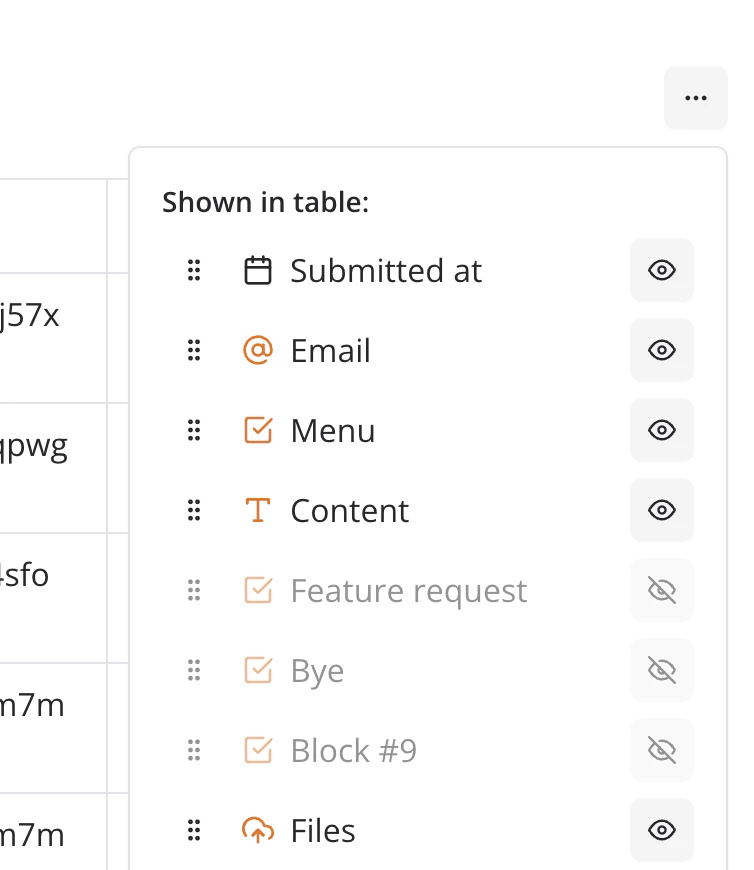
Task: Show the Feature request column
Action: 661,590
